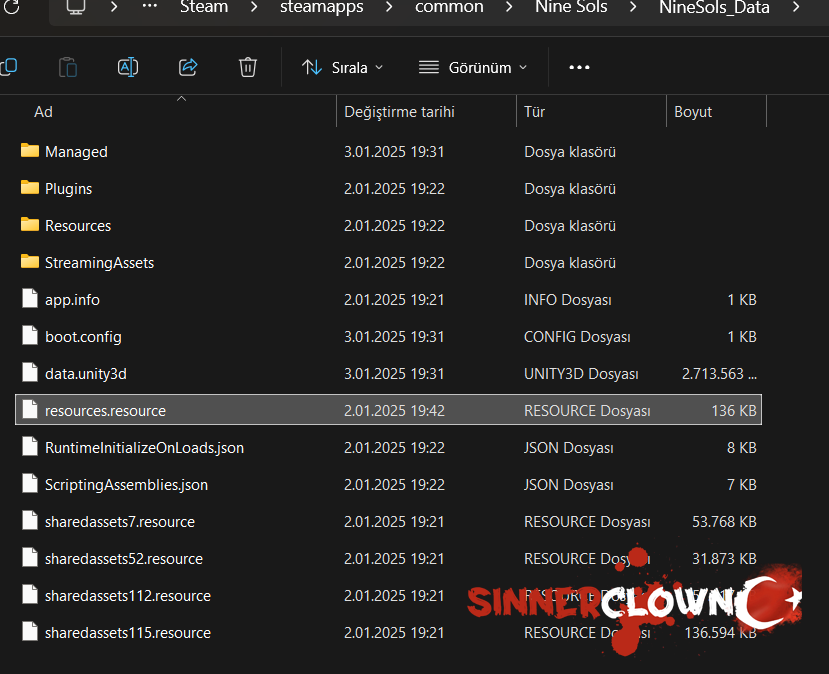The width and height of the screenshot is (829, 674).
Task: Sort by the Boyut column header
Action: click(x=693, y=112)
